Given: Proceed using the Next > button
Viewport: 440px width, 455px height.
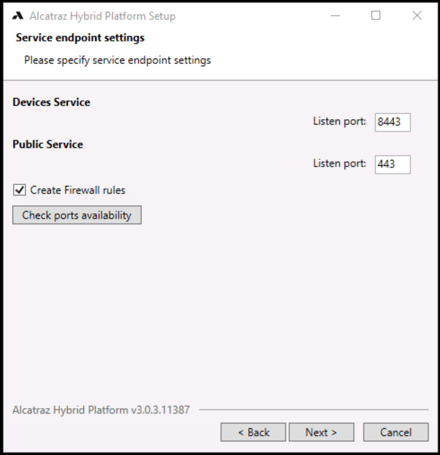Looking at the screenshot, I should click(x=321, y=432).
